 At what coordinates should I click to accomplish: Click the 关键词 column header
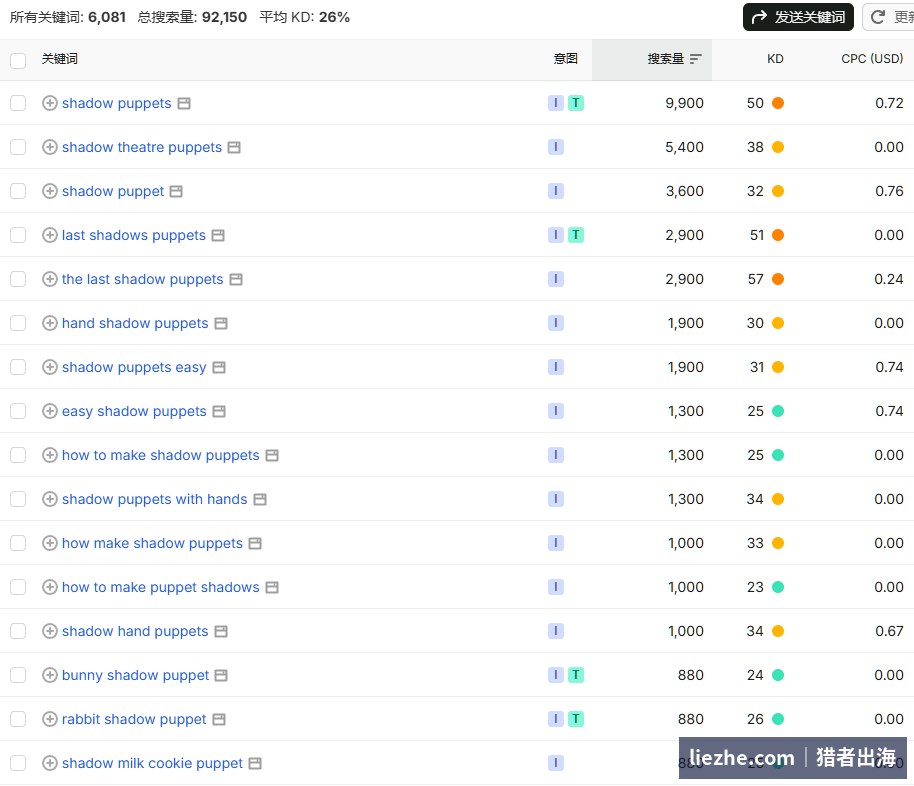59,59
